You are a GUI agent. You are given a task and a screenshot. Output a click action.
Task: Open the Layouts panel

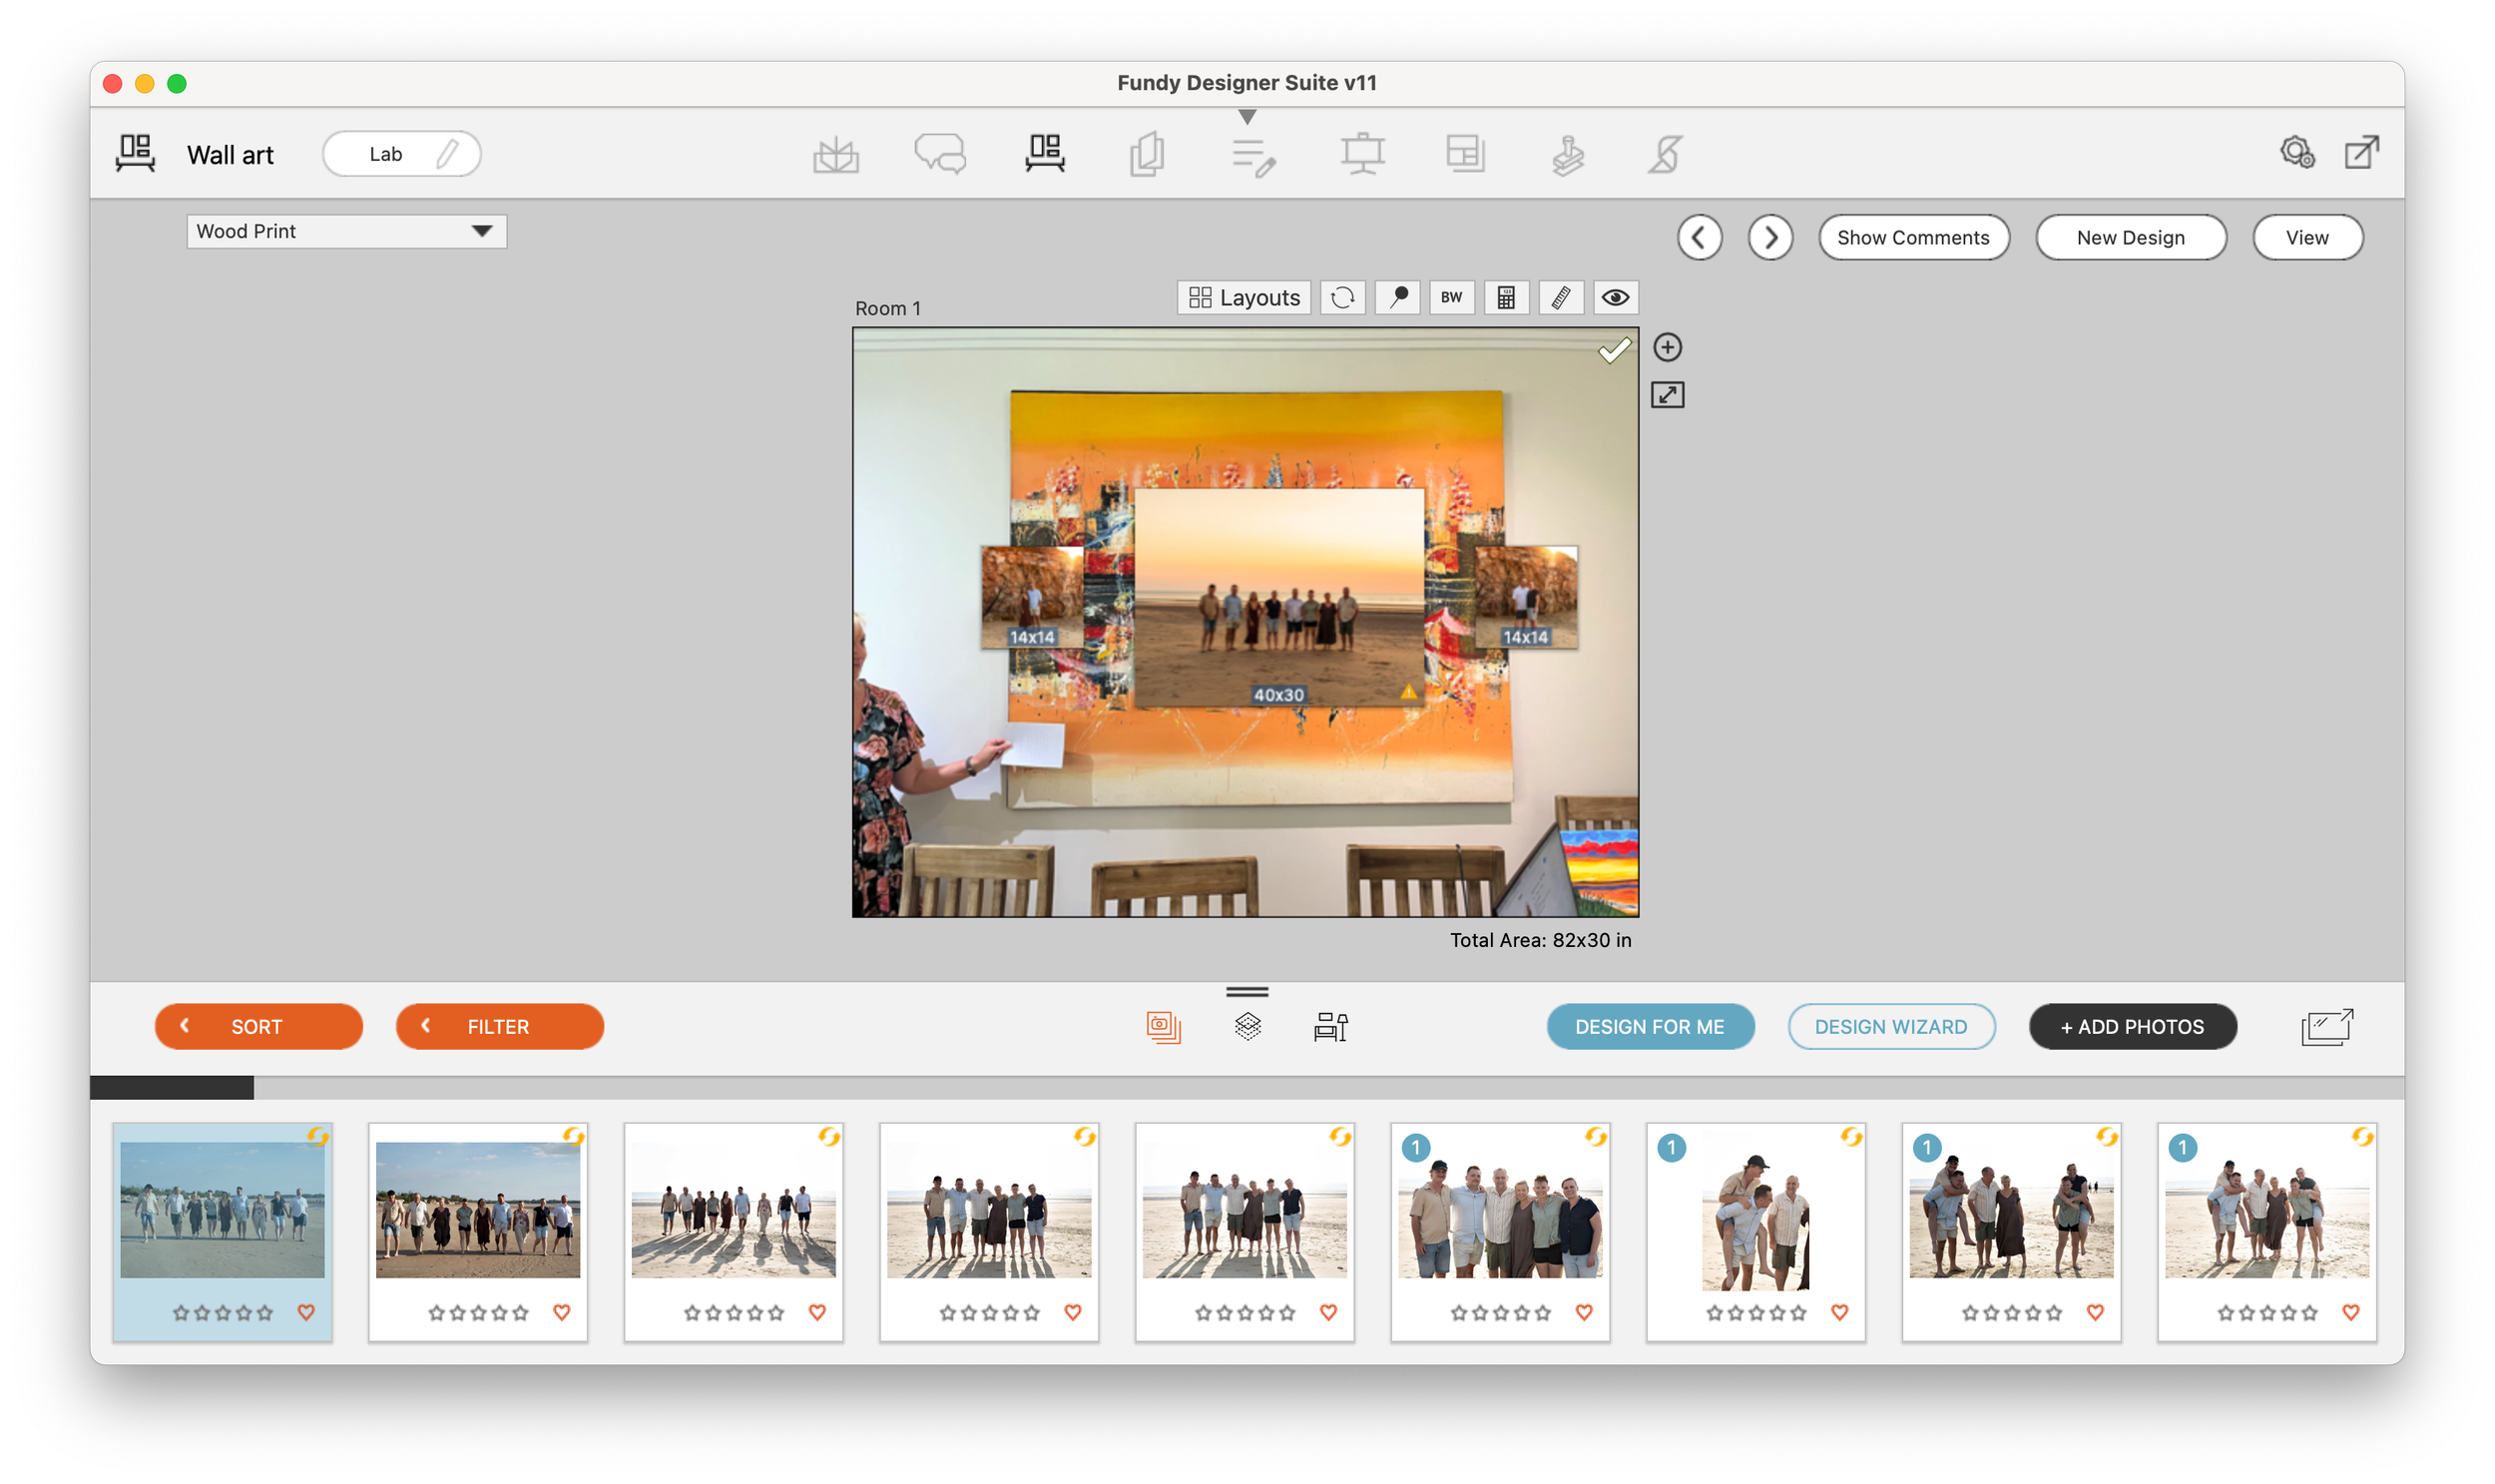(x=1243, y=297)
